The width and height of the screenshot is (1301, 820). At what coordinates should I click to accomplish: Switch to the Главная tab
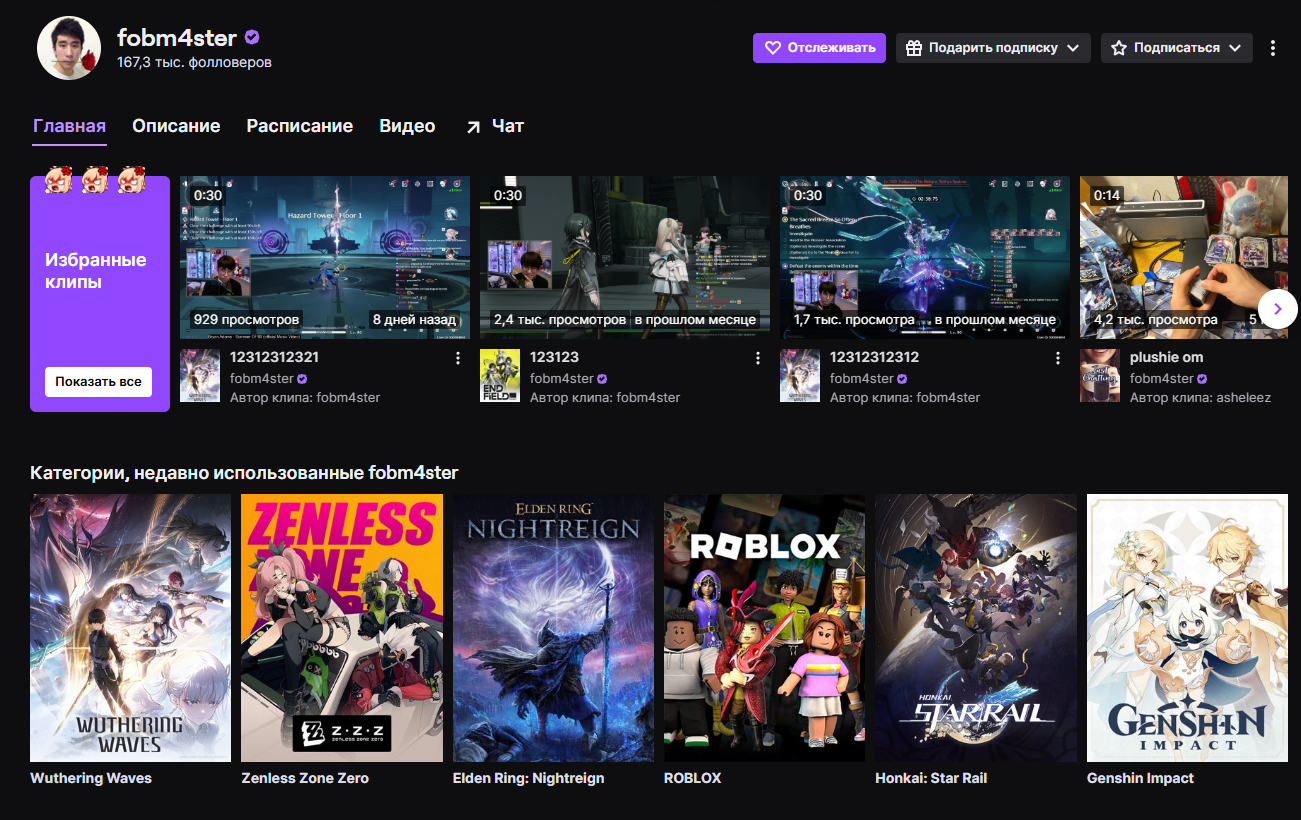tap(69, 126)
